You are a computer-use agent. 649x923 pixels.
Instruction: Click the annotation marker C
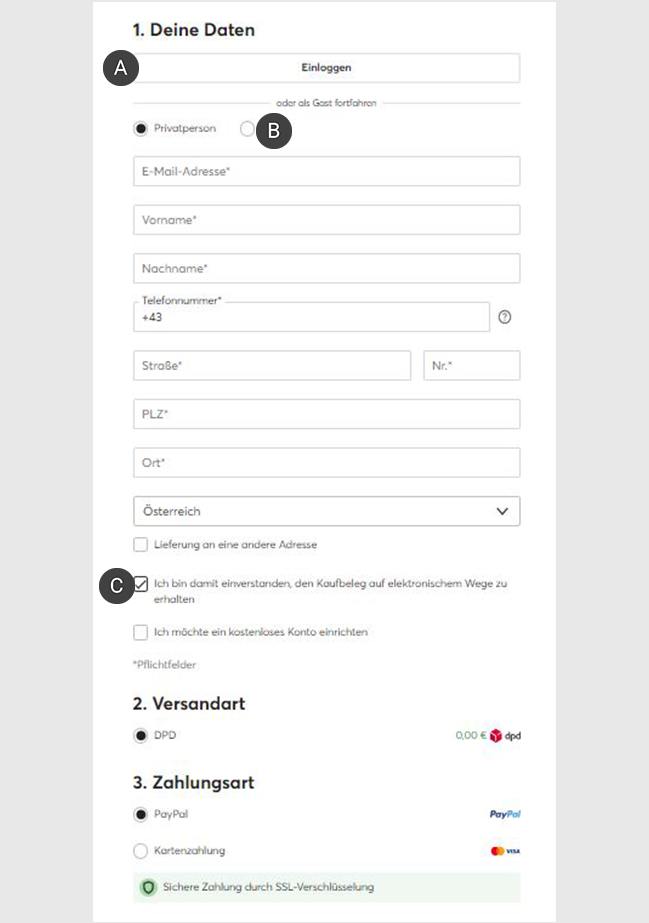(117, 586)
